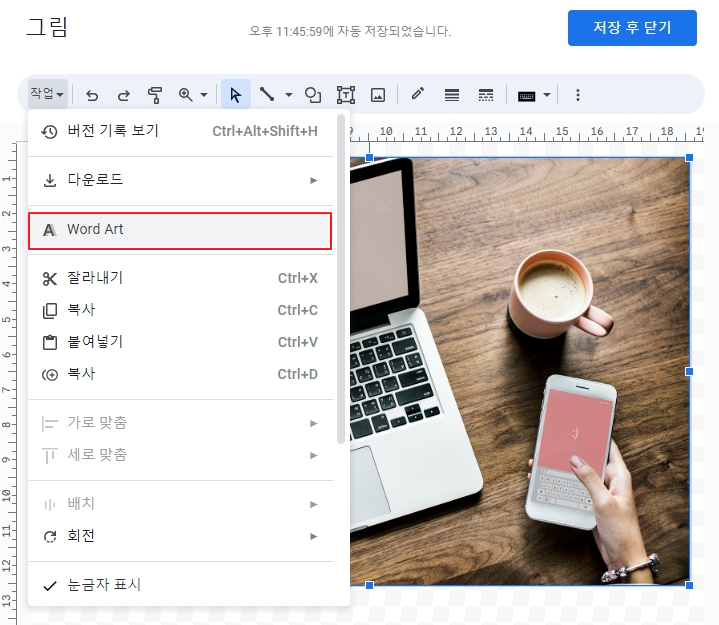
Task: Click the 작업 menu dropdown
Action: 47,94
